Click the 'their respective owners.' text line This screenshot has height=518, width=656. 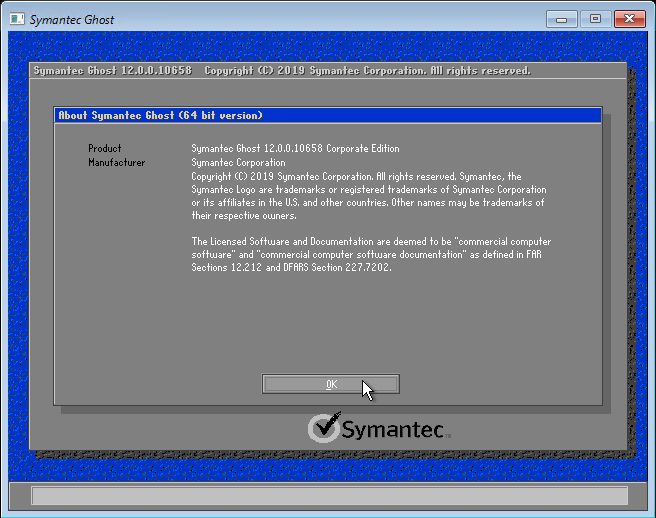pyautogui.click(x=244, y=216)
